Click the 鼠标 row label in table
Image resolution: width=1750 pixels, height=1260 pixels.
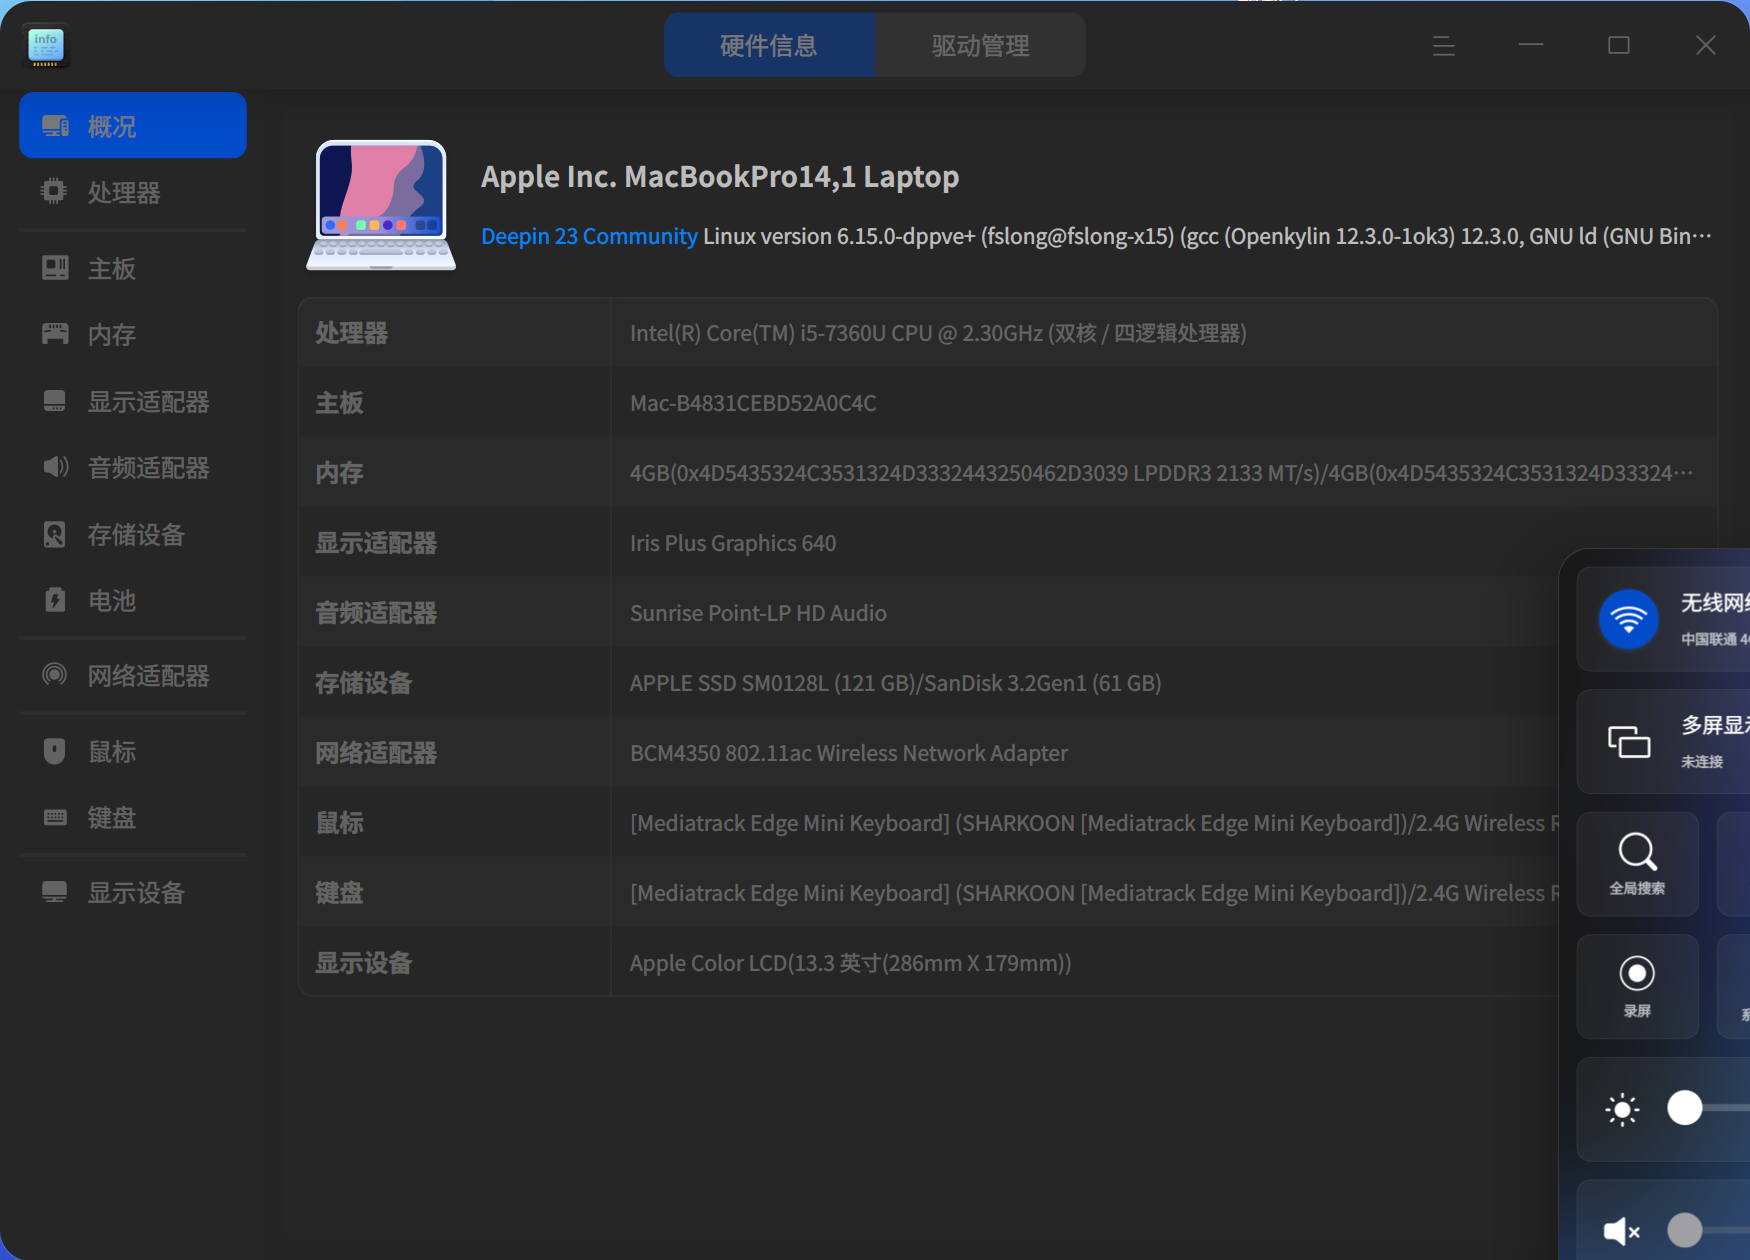point(340,823)
